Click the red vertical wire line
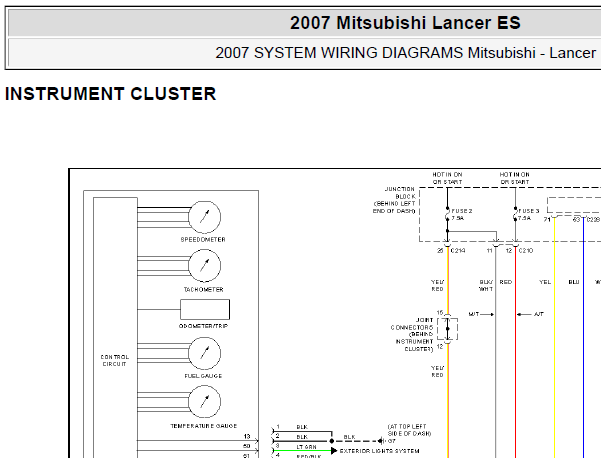601x458 pixels. [516, 353]
